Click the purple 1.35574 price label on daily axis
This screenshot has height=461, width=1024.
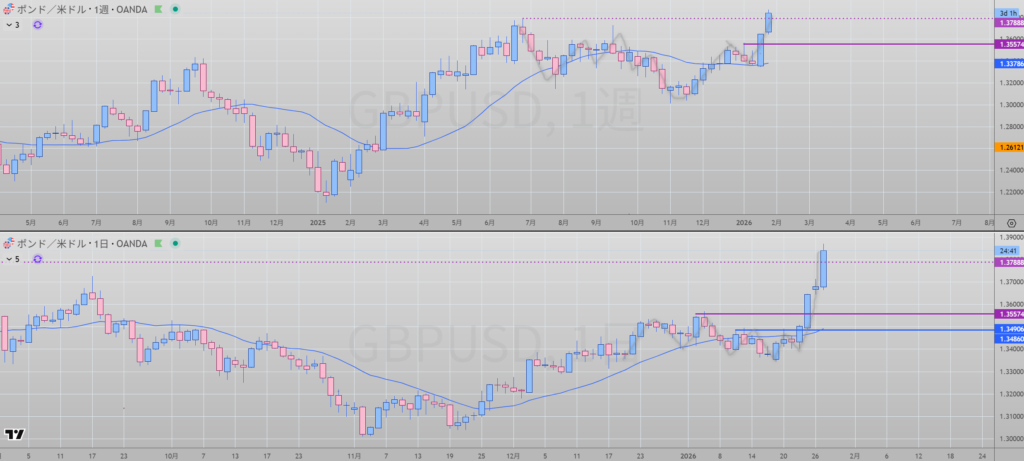pyautogui.click(x=1008, y=314)
